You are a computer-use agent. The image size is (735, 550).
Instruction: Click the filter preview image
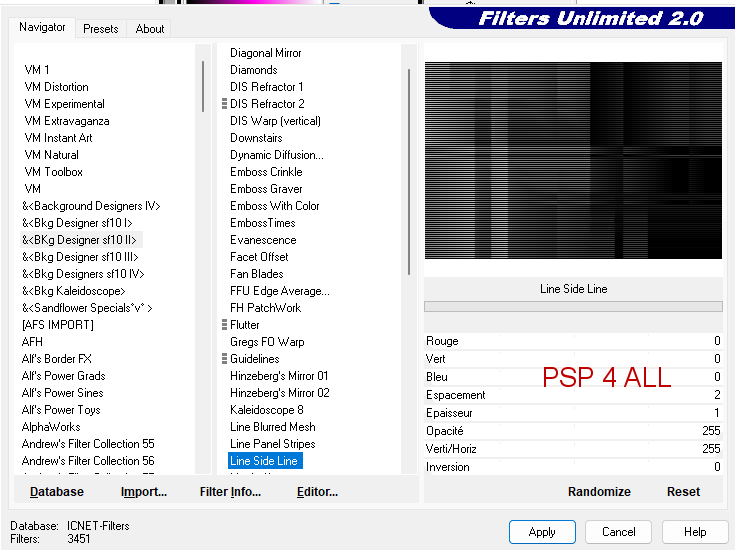573,160
